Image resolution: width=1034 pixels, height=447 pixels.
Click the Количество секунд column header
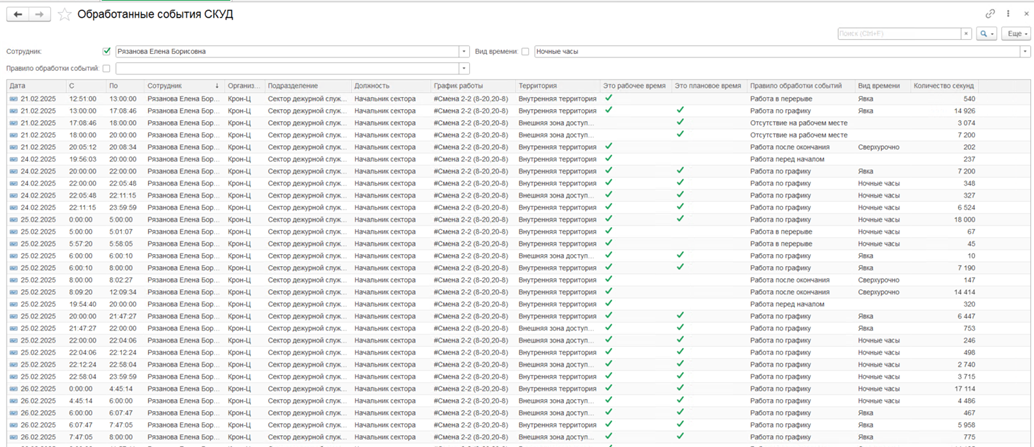944,86
